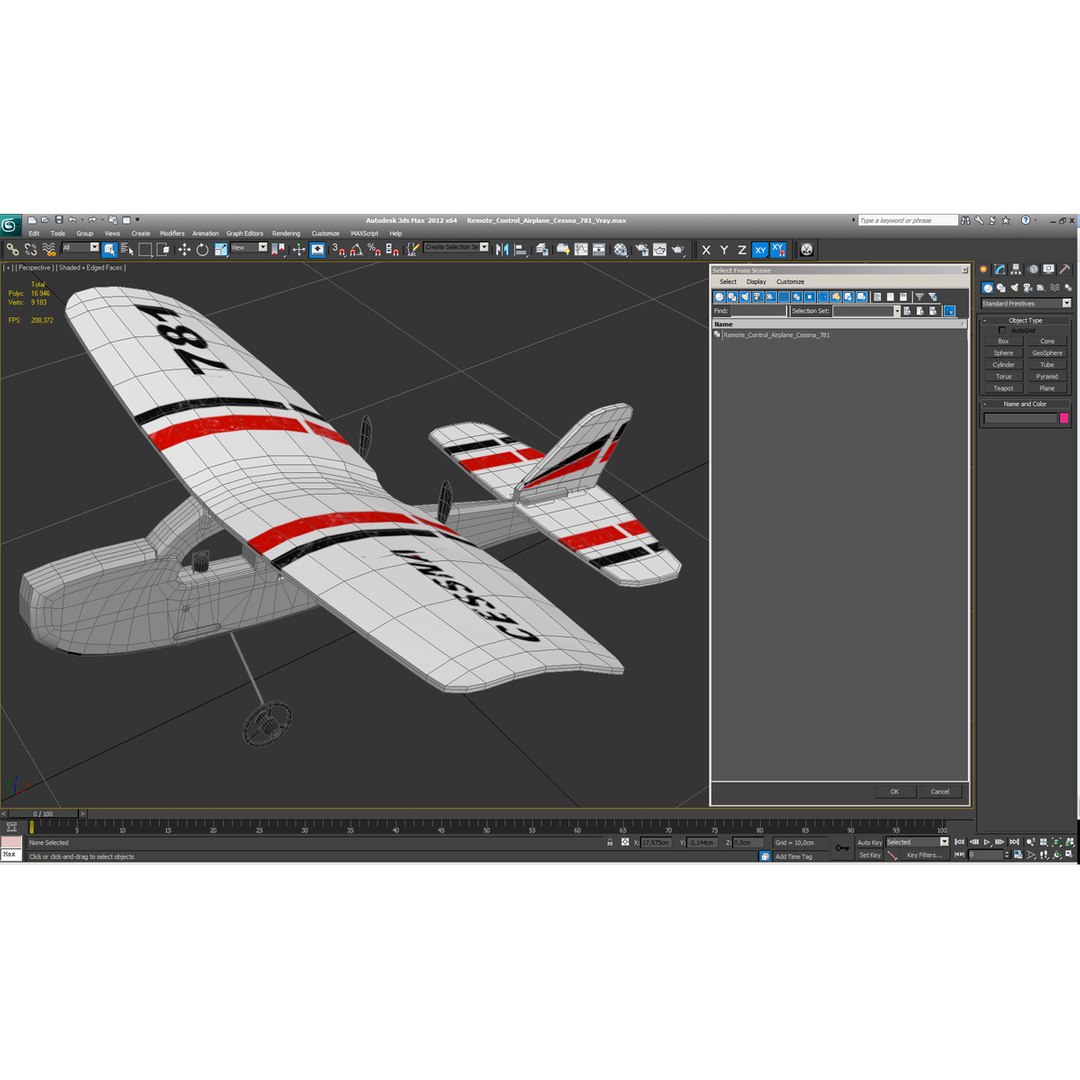
Task: Collapse the Name and Color rollout
Action: point(1025,404)
